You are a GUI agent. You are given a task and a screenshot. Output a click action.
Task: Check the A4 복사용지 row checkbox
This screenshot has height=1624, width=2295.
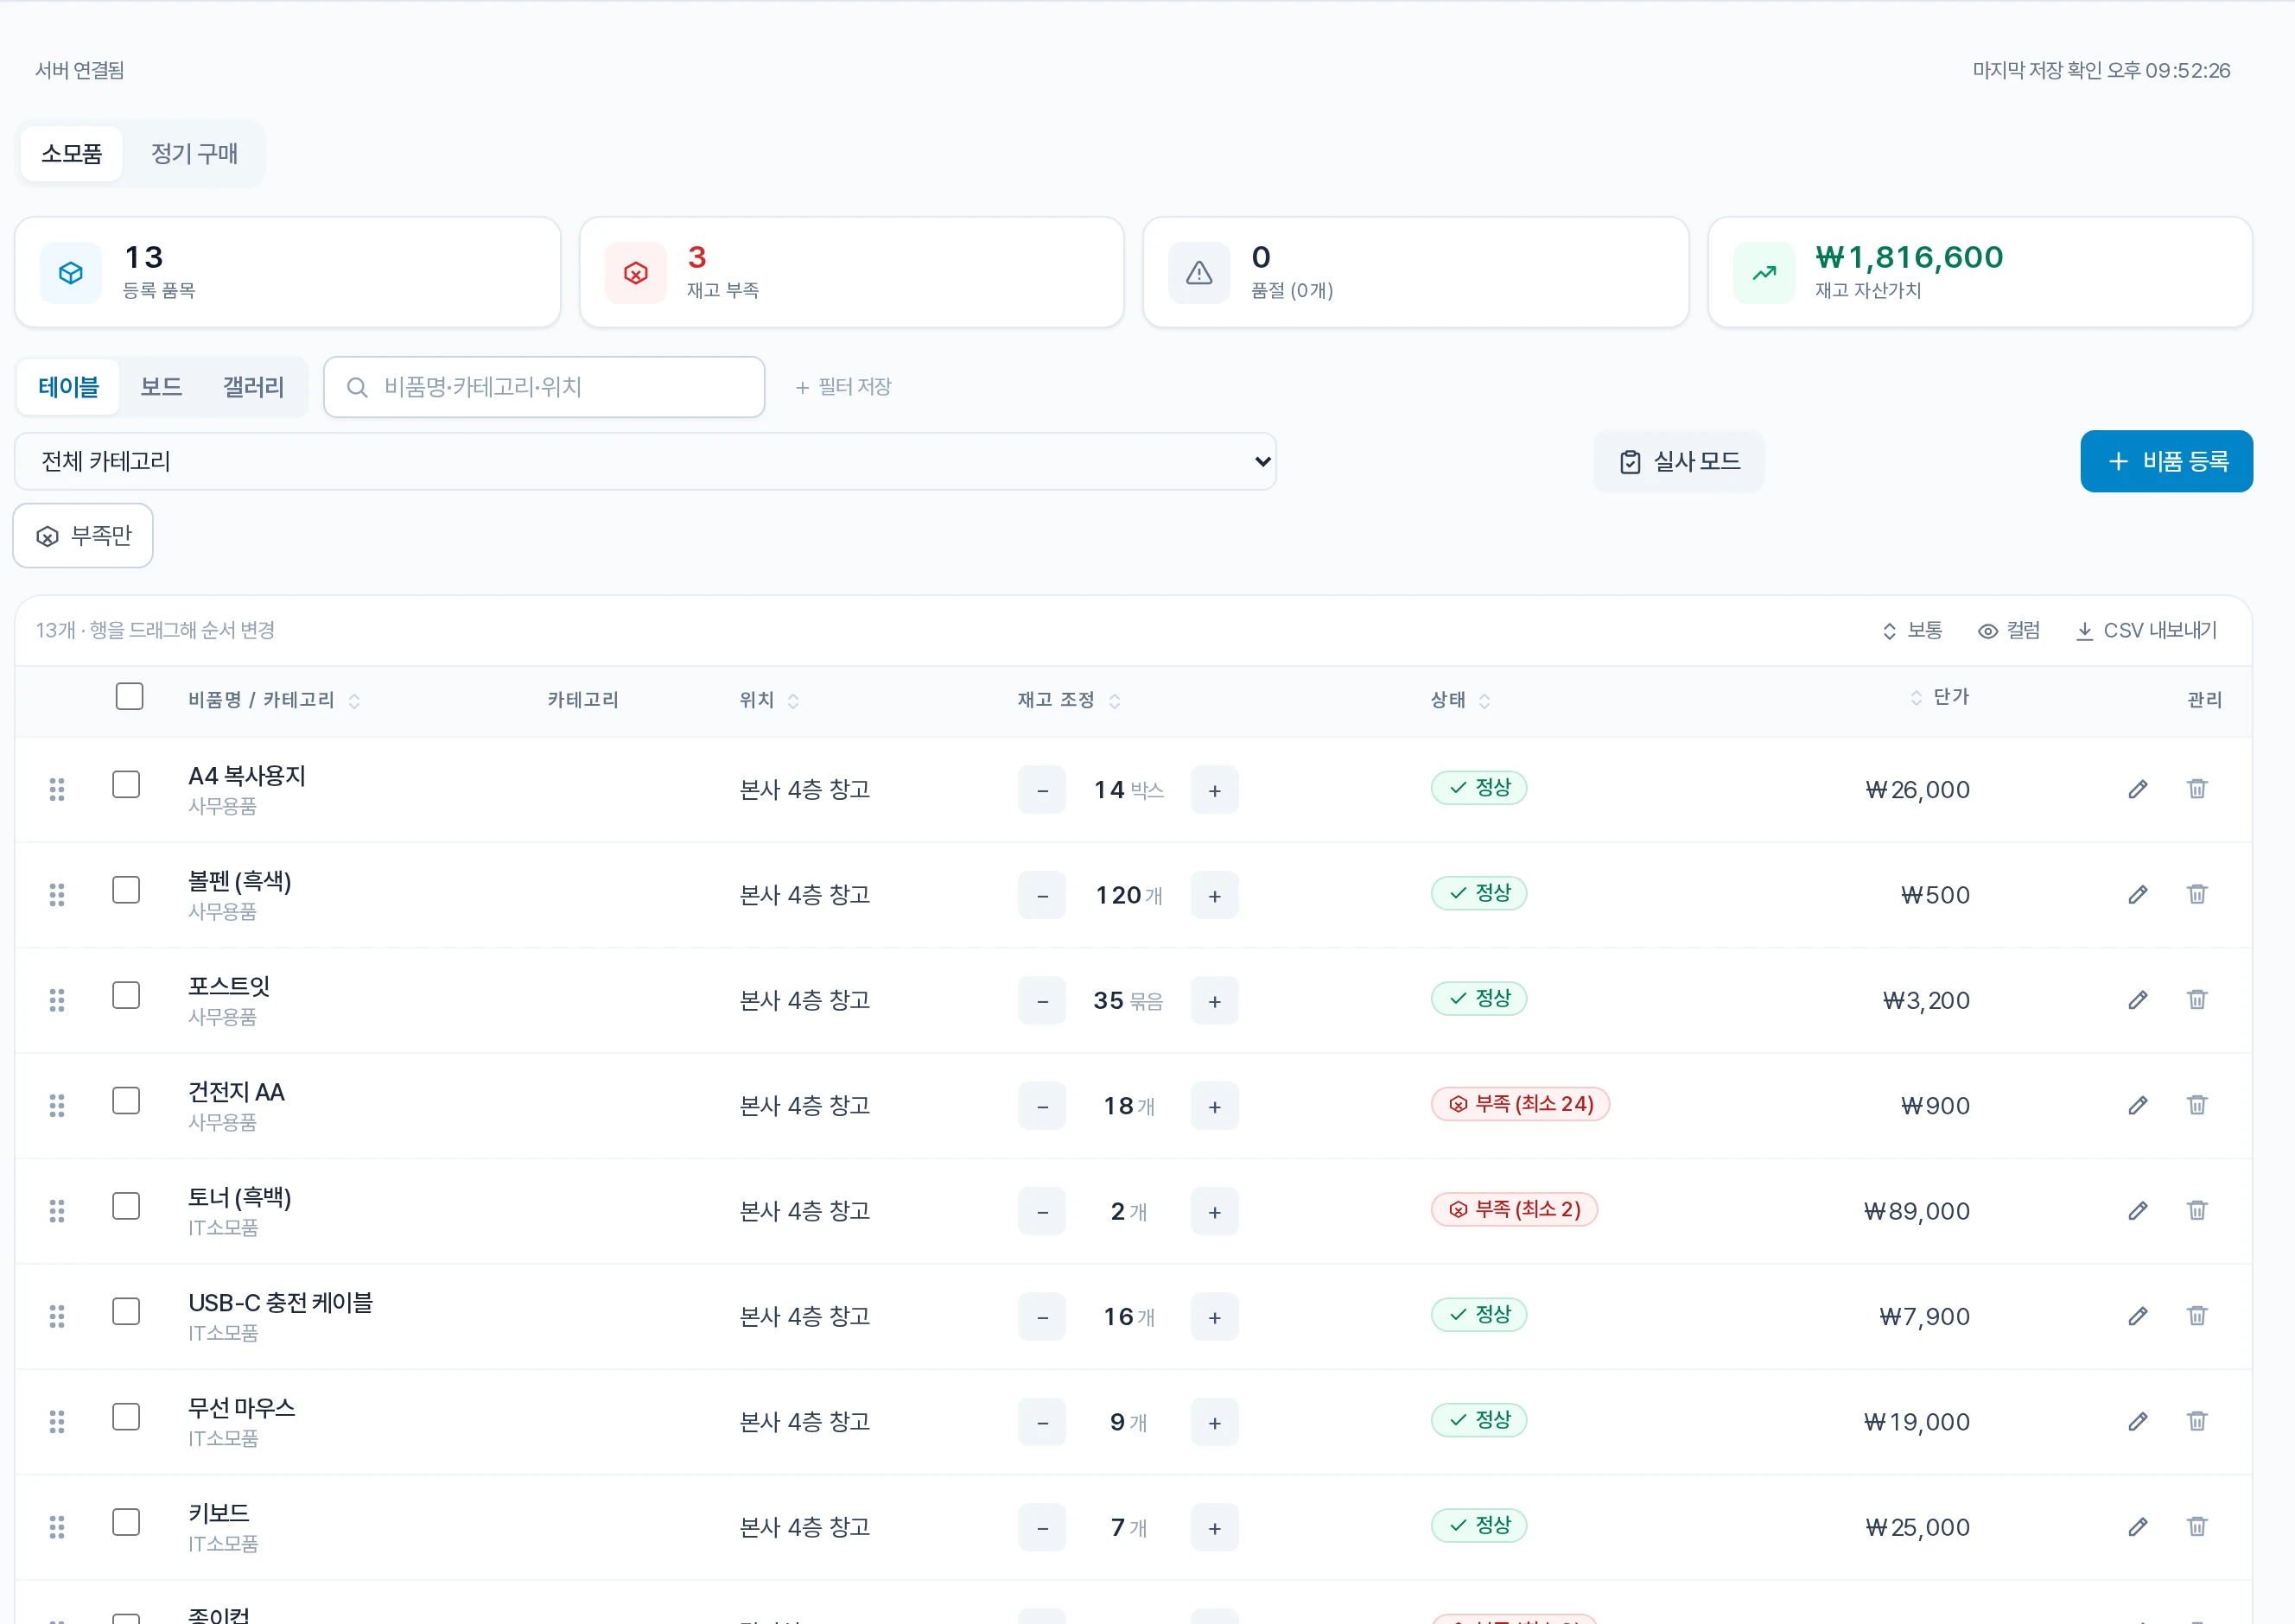(x=126, y=785)
